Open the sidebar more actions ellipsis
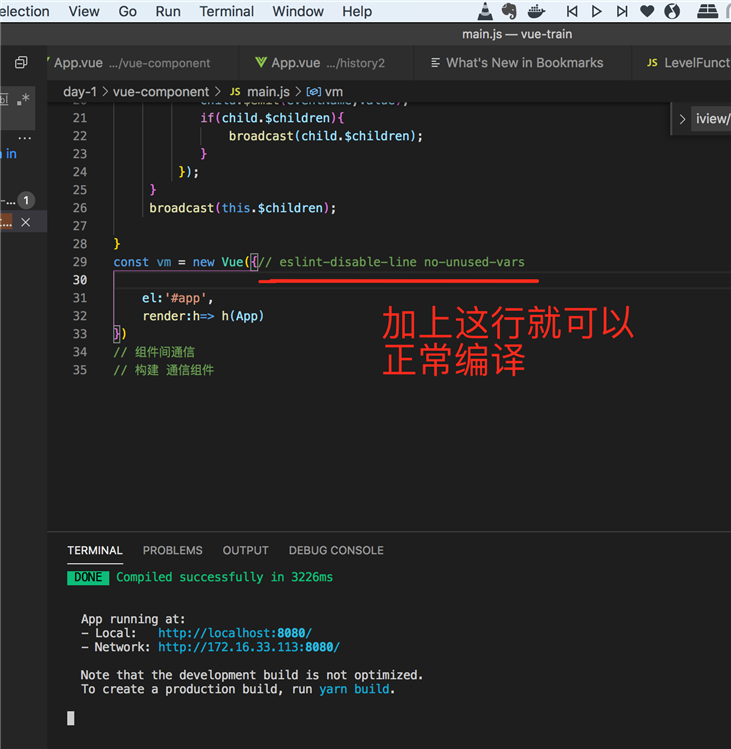Screen dimensions: 731x749 pos(24,138)
